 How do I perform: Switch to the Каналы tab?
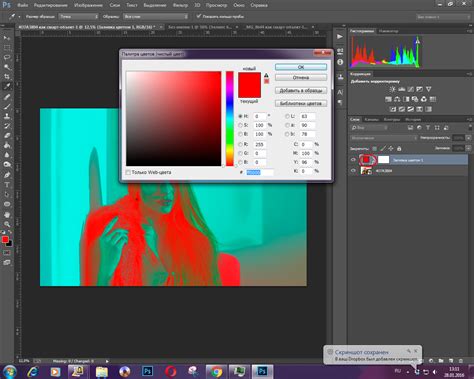371,119
